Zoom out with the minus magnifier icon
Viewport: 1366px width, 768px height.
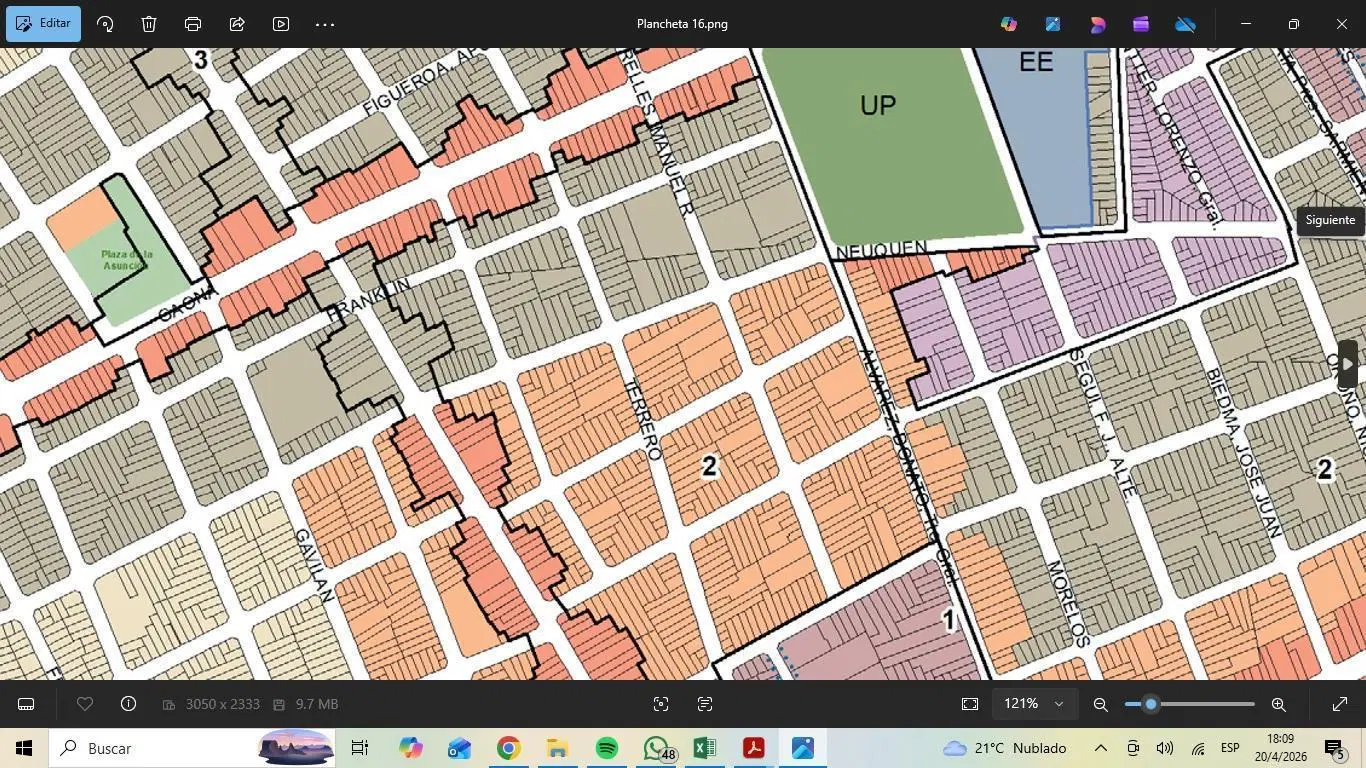[x=1101, y=704]
